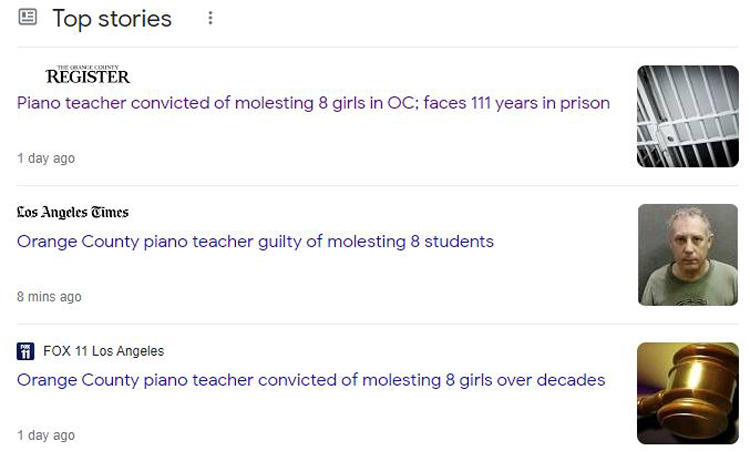This screenshot has height=461, width=750.
Task: Click 'Piano teacher convicted' at Register headline start
Action: point(114,103)
